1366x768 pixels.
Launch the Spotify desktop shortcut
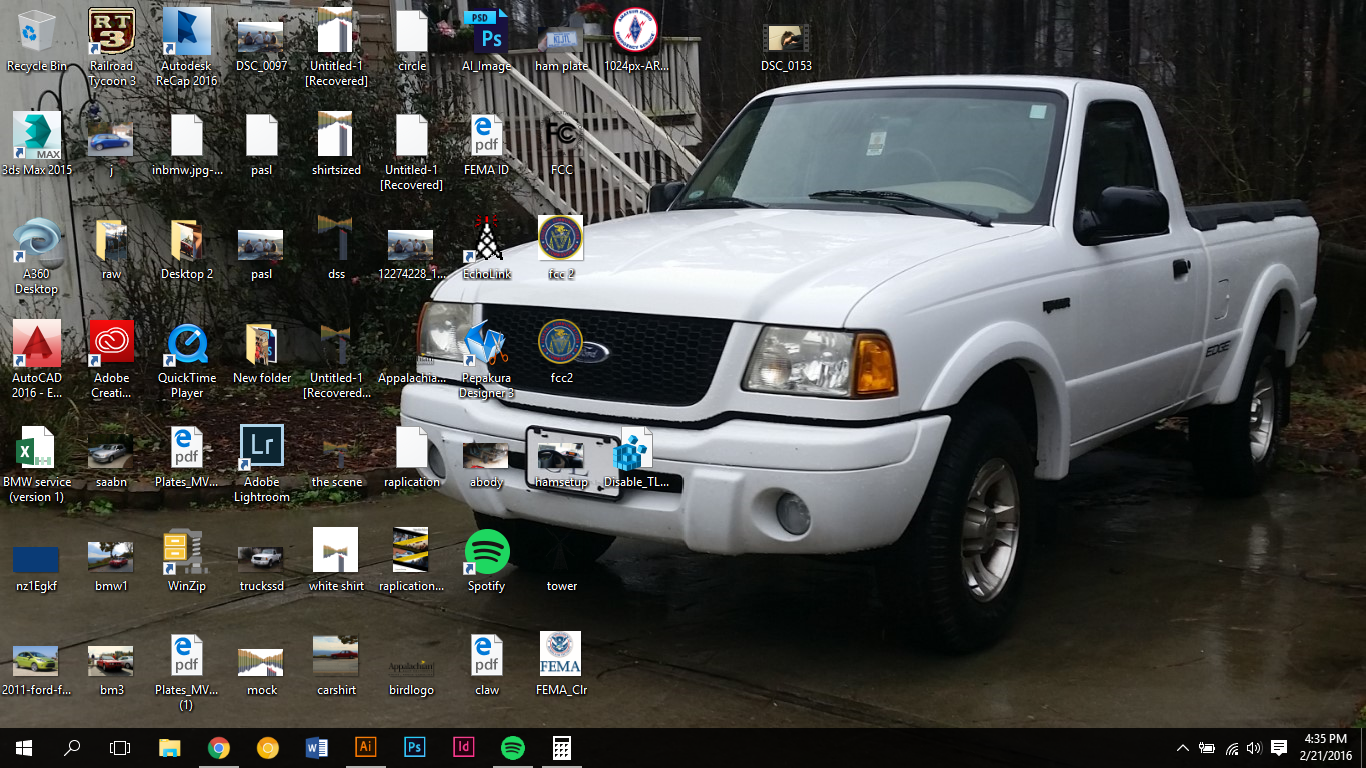pyautogui.click(x=487, y=562)
